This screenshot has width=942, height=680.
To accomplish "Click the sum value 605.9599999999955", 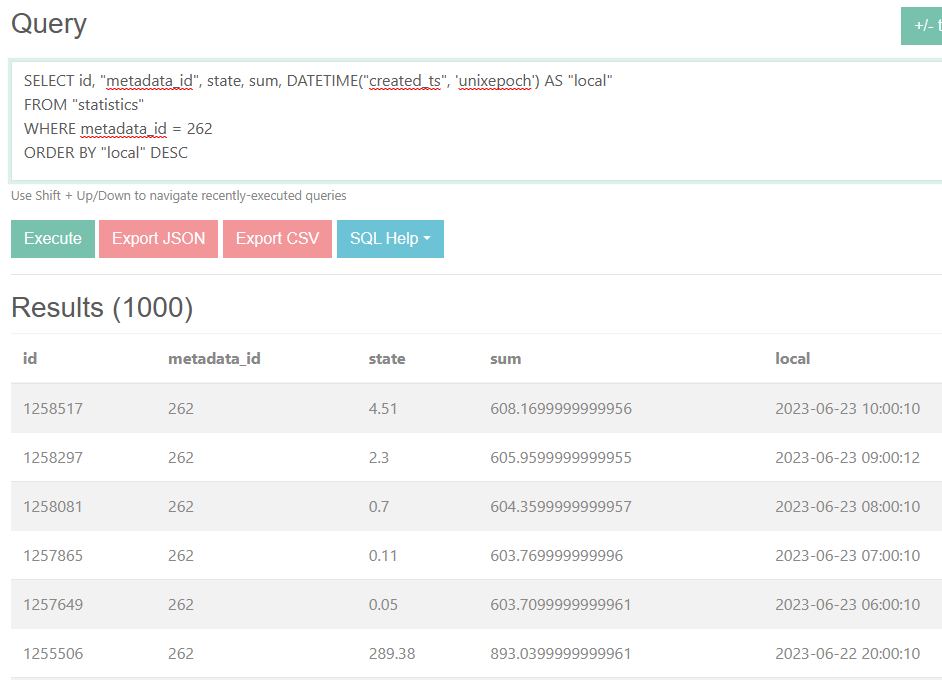I will [x=561, y=458].
